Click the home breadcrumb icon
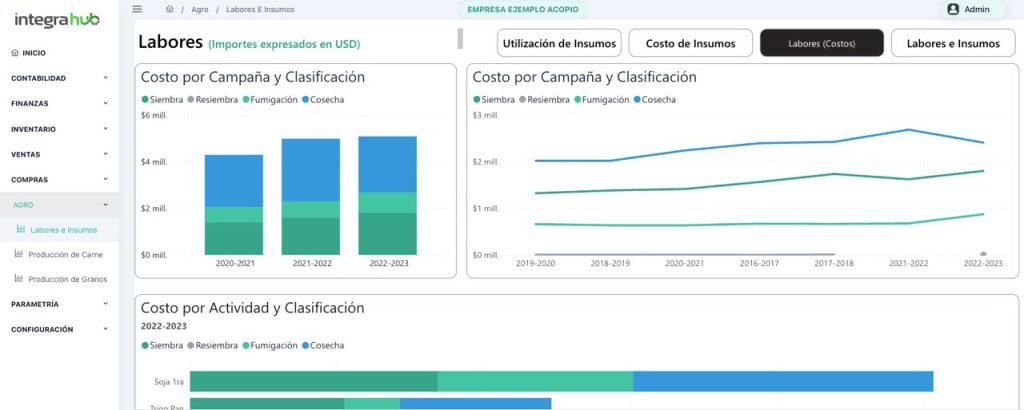Image resolution: width=1024 pixels, height=410 pixels. point(170,9)
